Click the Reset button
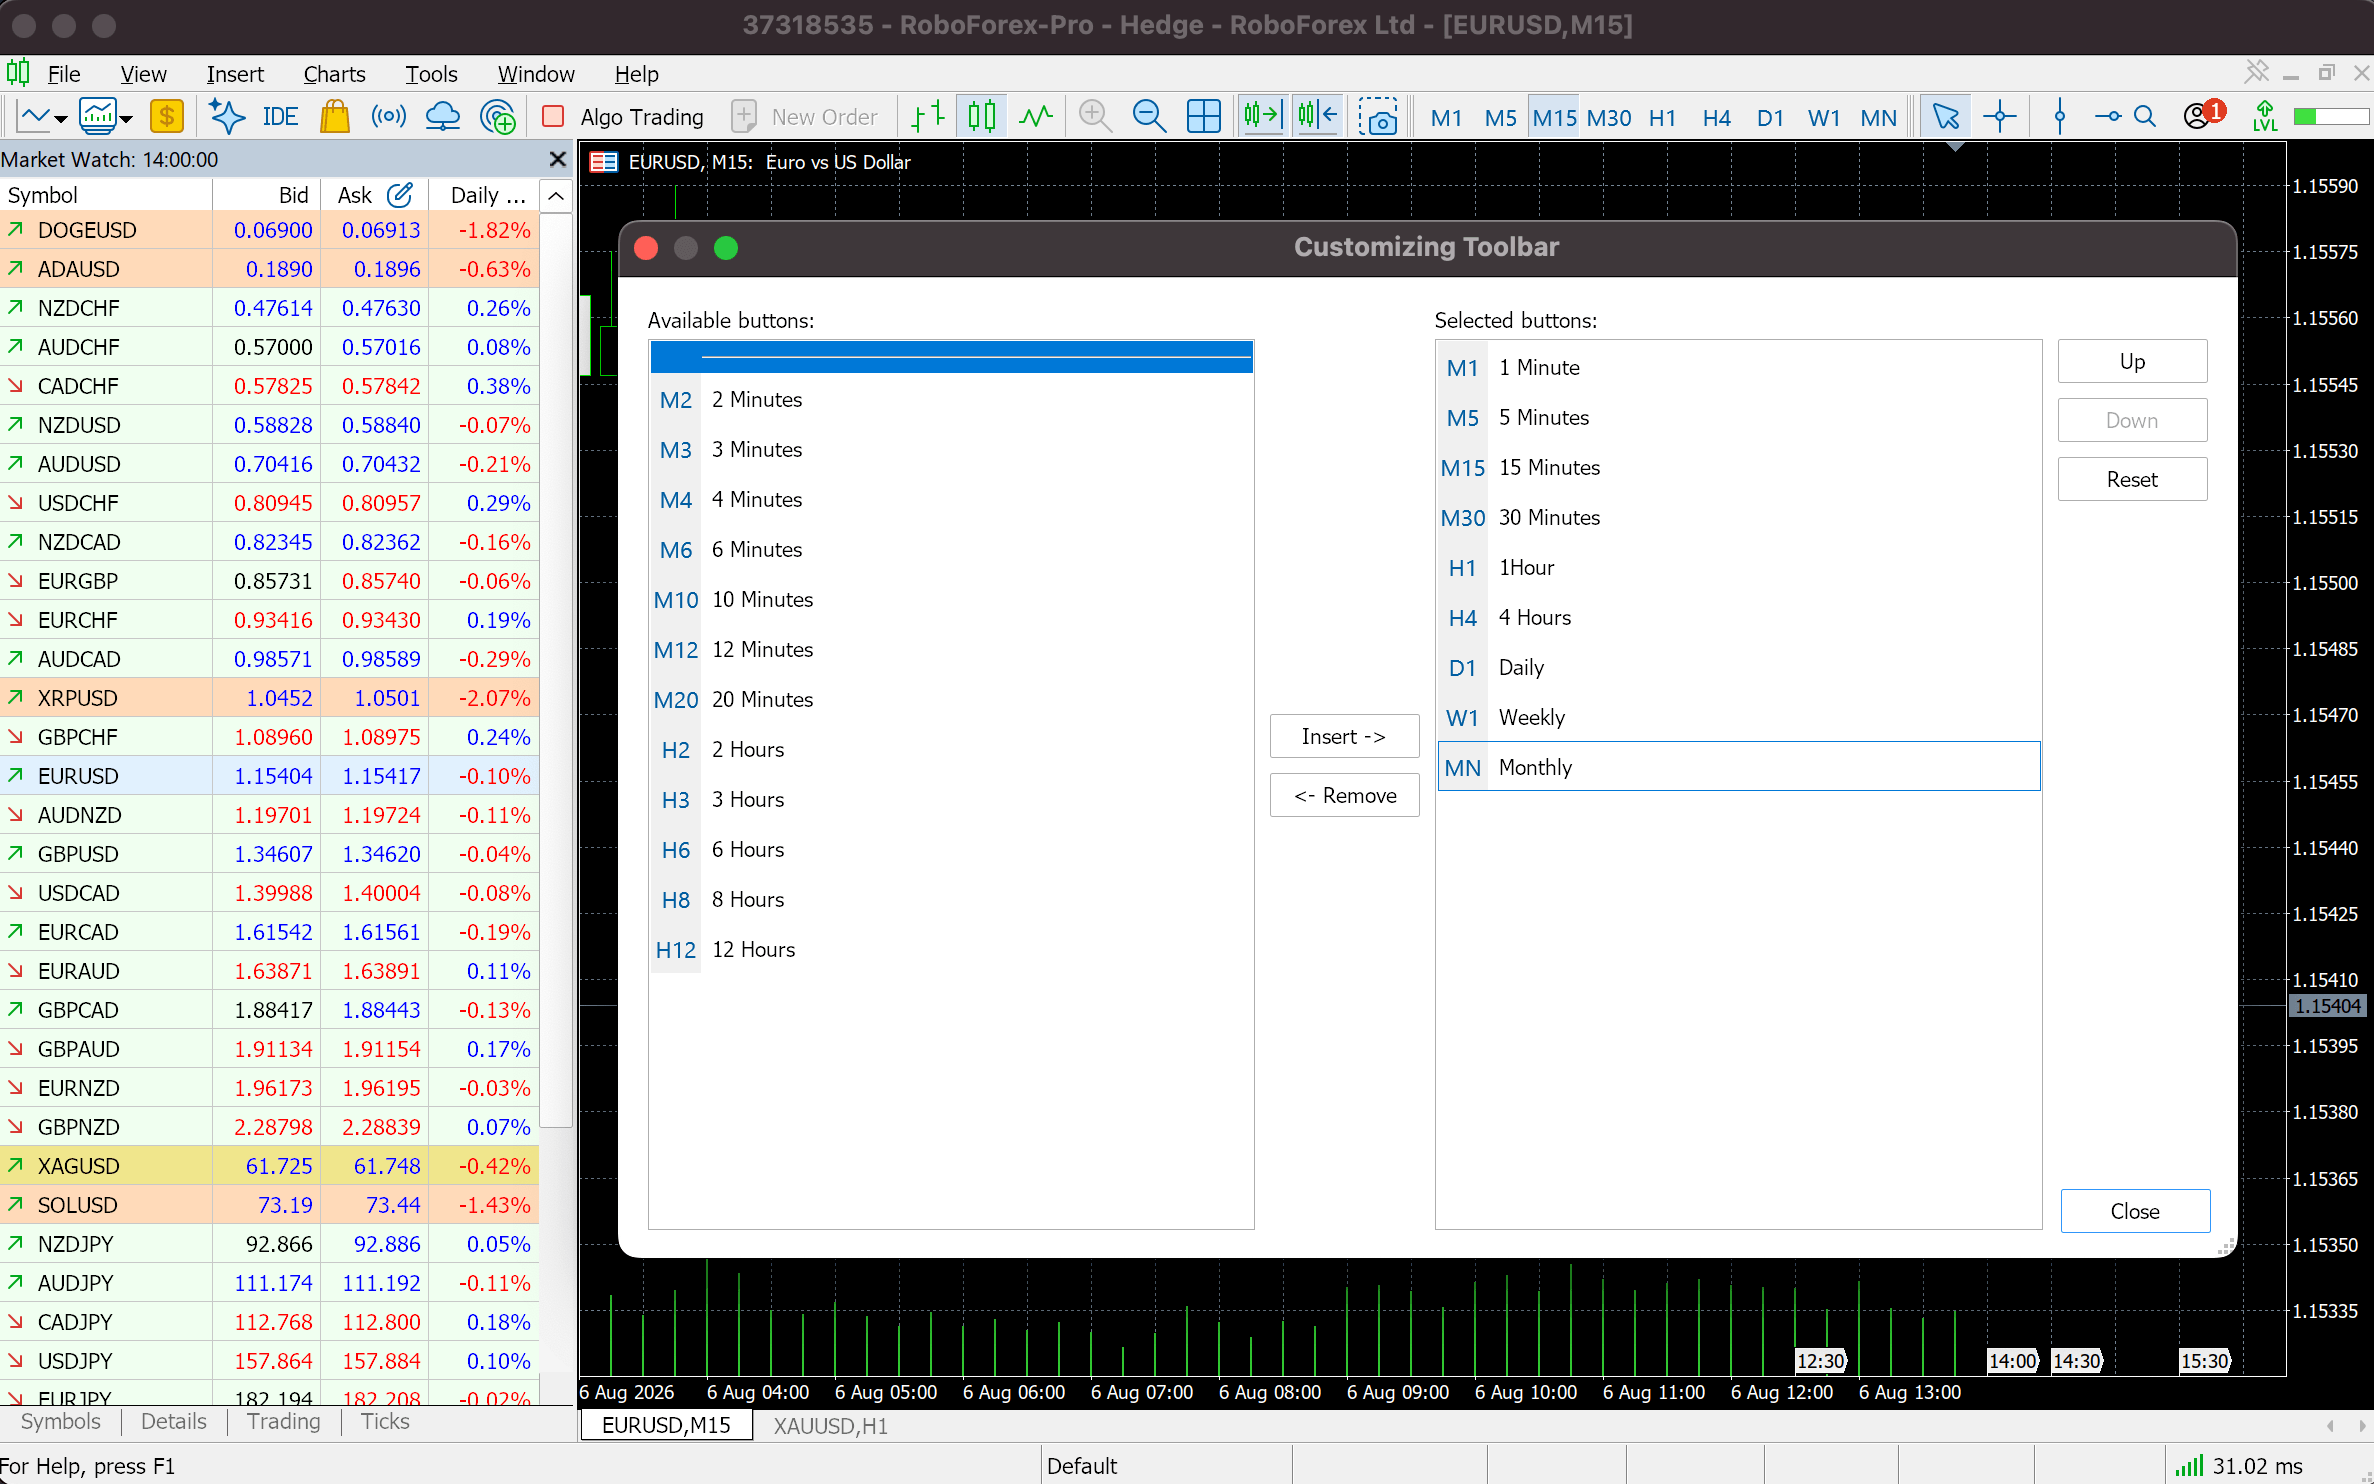Screen dimensions: 2374x1484 click(x=2132, y=479)
